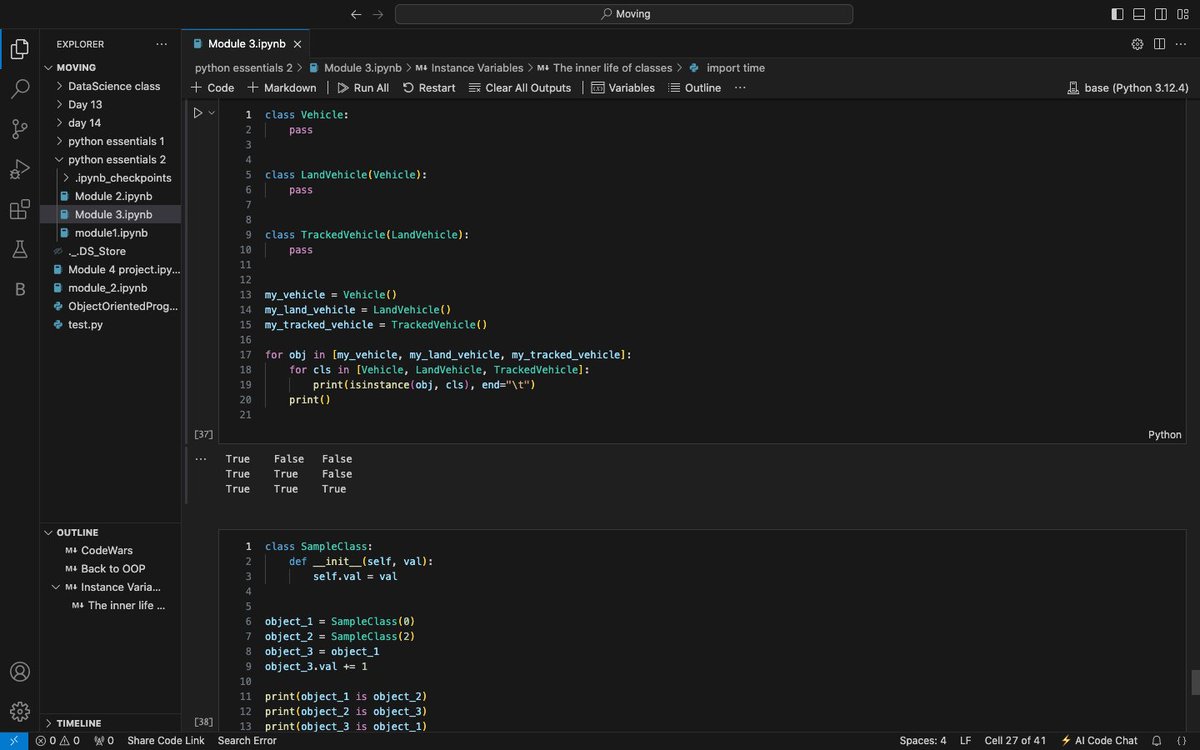Run All notebook cells
The height and width of the screenshot is (750, 1200).
pyautogui.click(x=363, y=88)
